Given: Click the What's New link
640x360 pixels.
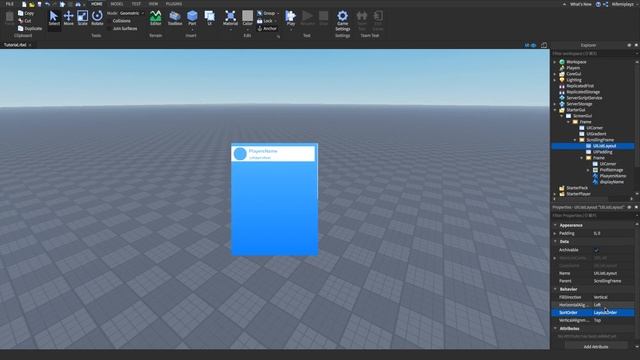Looking at the screenshot, I should (580, 4).
